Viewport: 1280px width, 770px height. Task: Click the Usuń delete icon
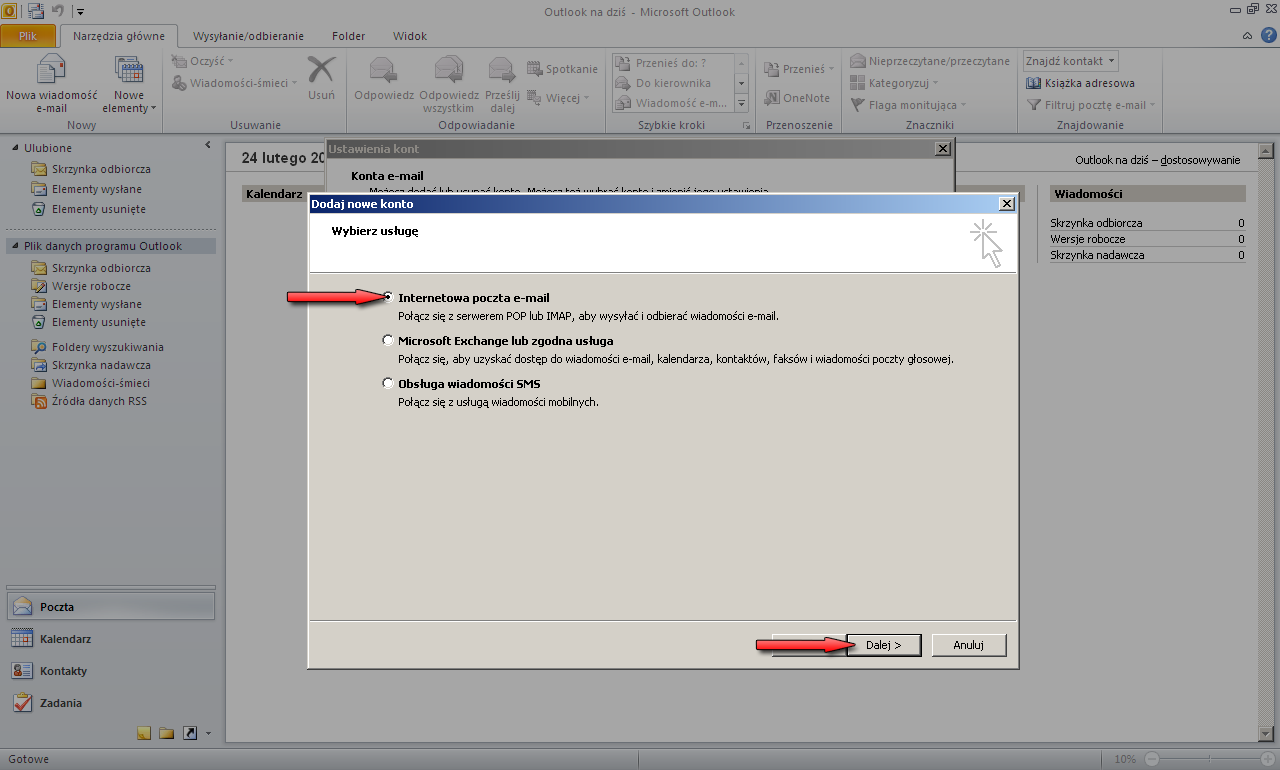pos(321,78)
